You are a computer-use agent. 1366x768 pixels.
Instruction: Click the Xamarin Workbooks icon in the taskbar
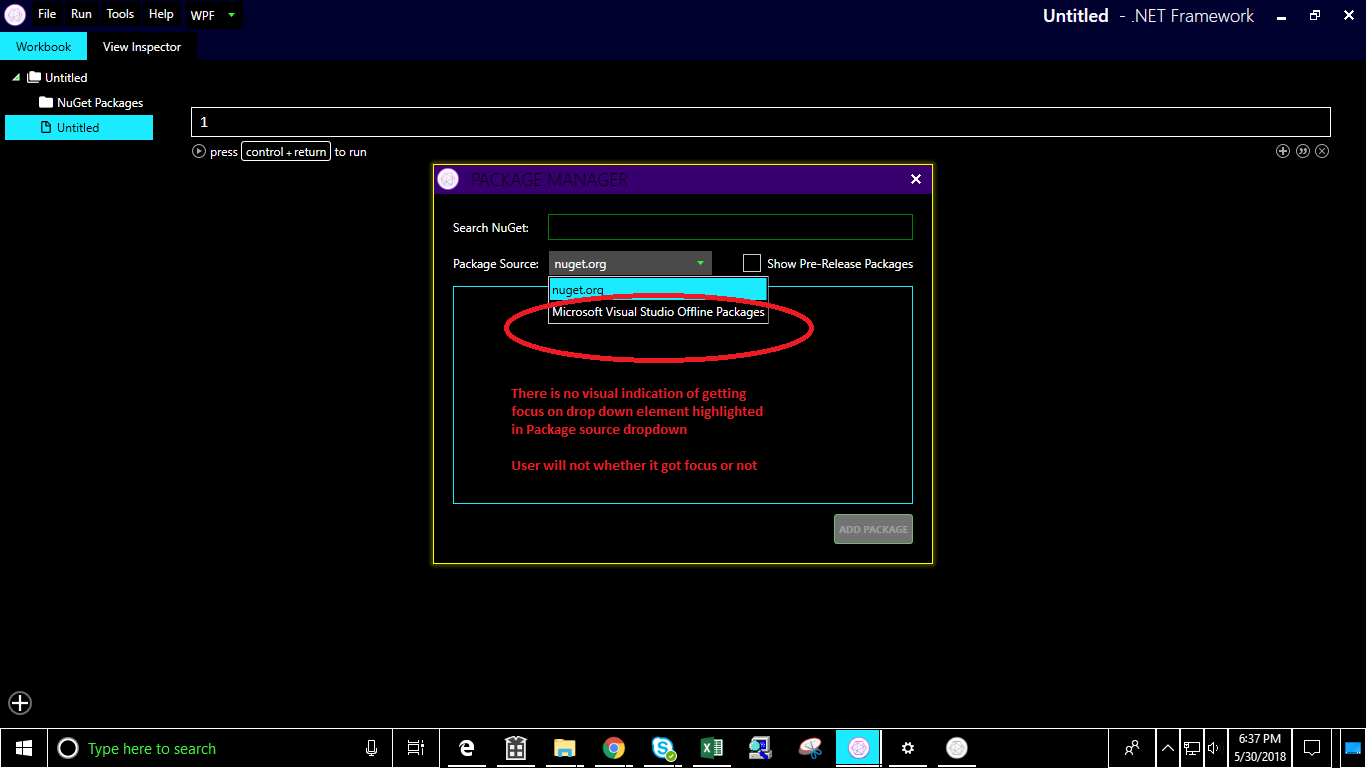pos(858,747)
